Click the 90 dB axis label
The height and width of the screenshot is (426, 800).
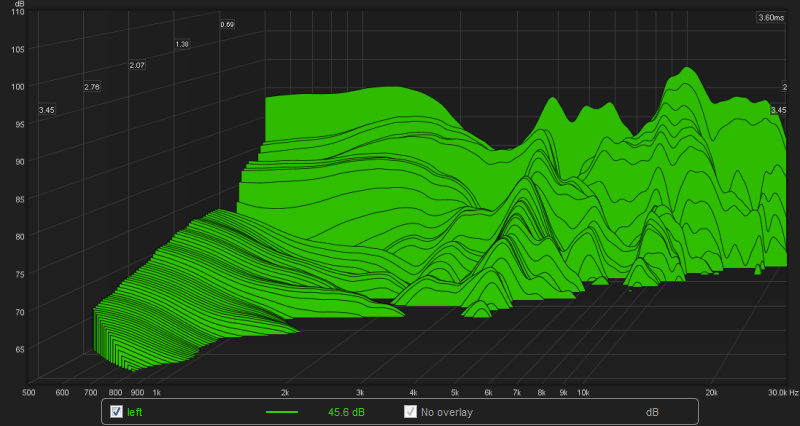coord(20,161)
